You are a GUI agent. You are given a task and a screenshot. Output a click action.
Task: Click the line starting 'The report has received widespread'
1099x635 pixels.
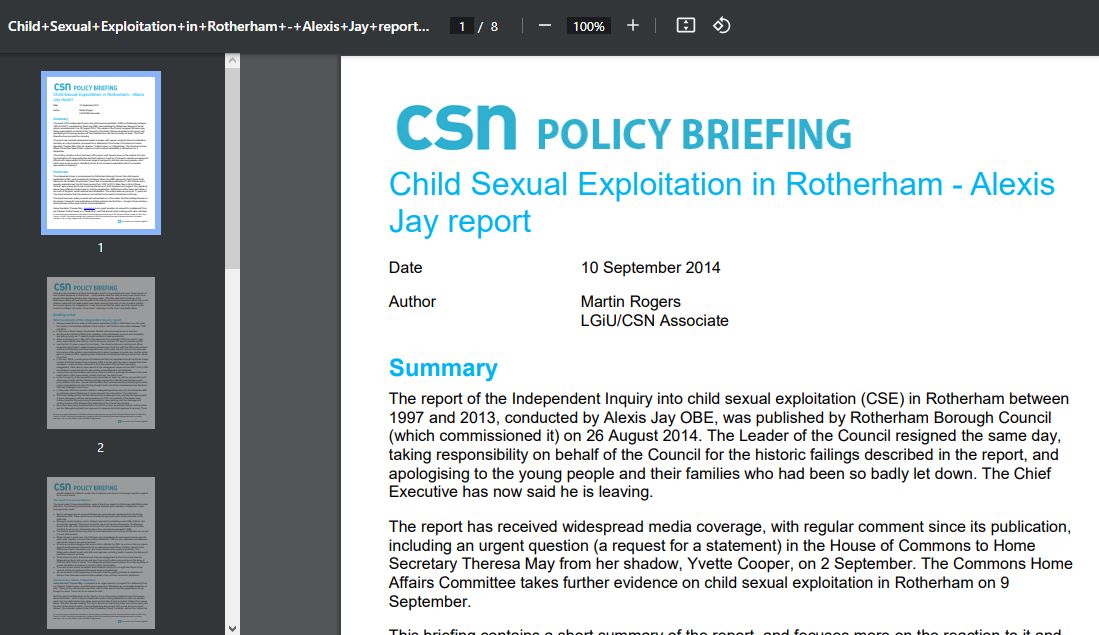point(730,527)
